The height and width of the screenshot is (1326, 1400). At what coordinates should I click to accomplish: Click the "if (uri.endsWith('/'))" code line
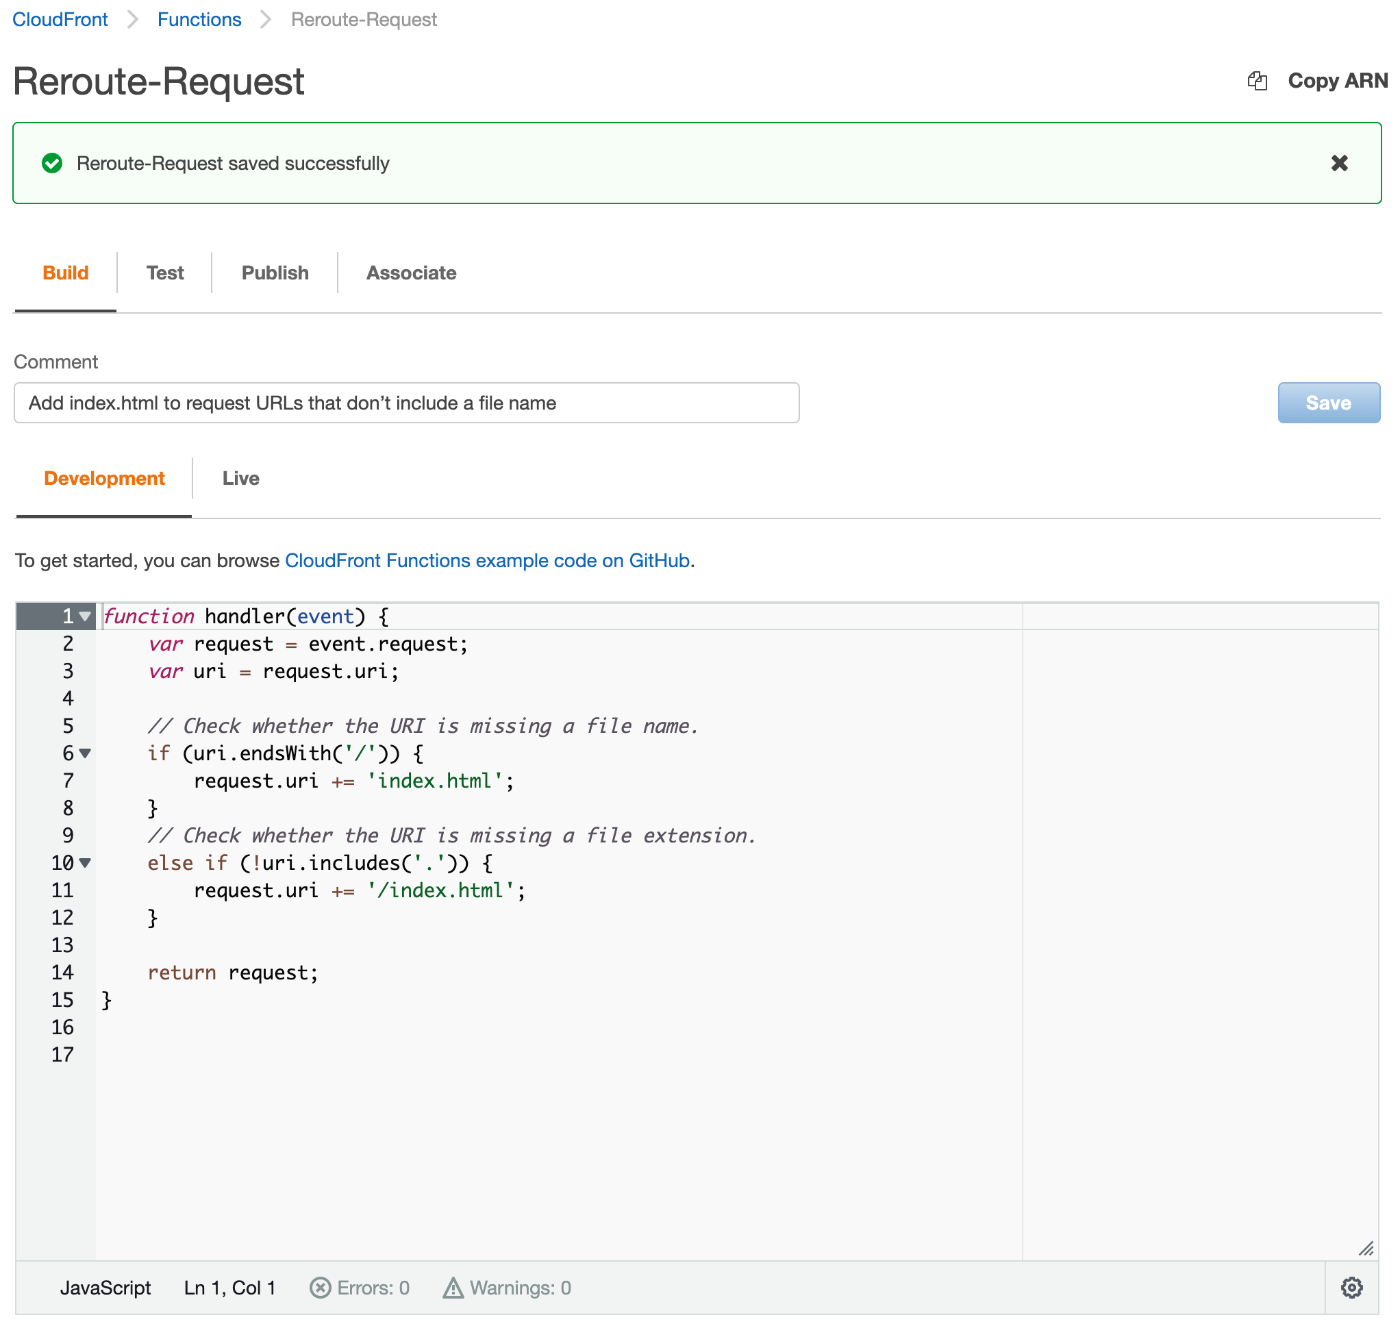click(286, 753)
